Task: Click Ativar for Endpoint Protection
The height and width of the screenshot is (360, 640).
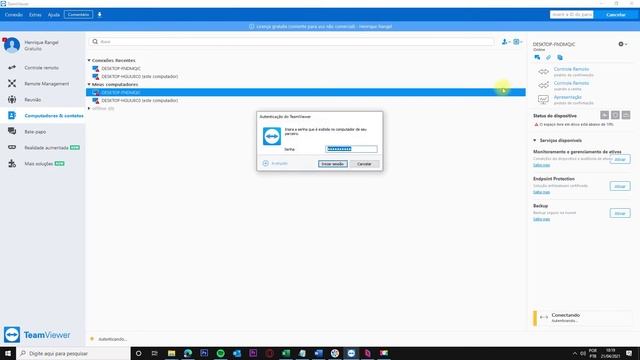Action: pos(620,186)
